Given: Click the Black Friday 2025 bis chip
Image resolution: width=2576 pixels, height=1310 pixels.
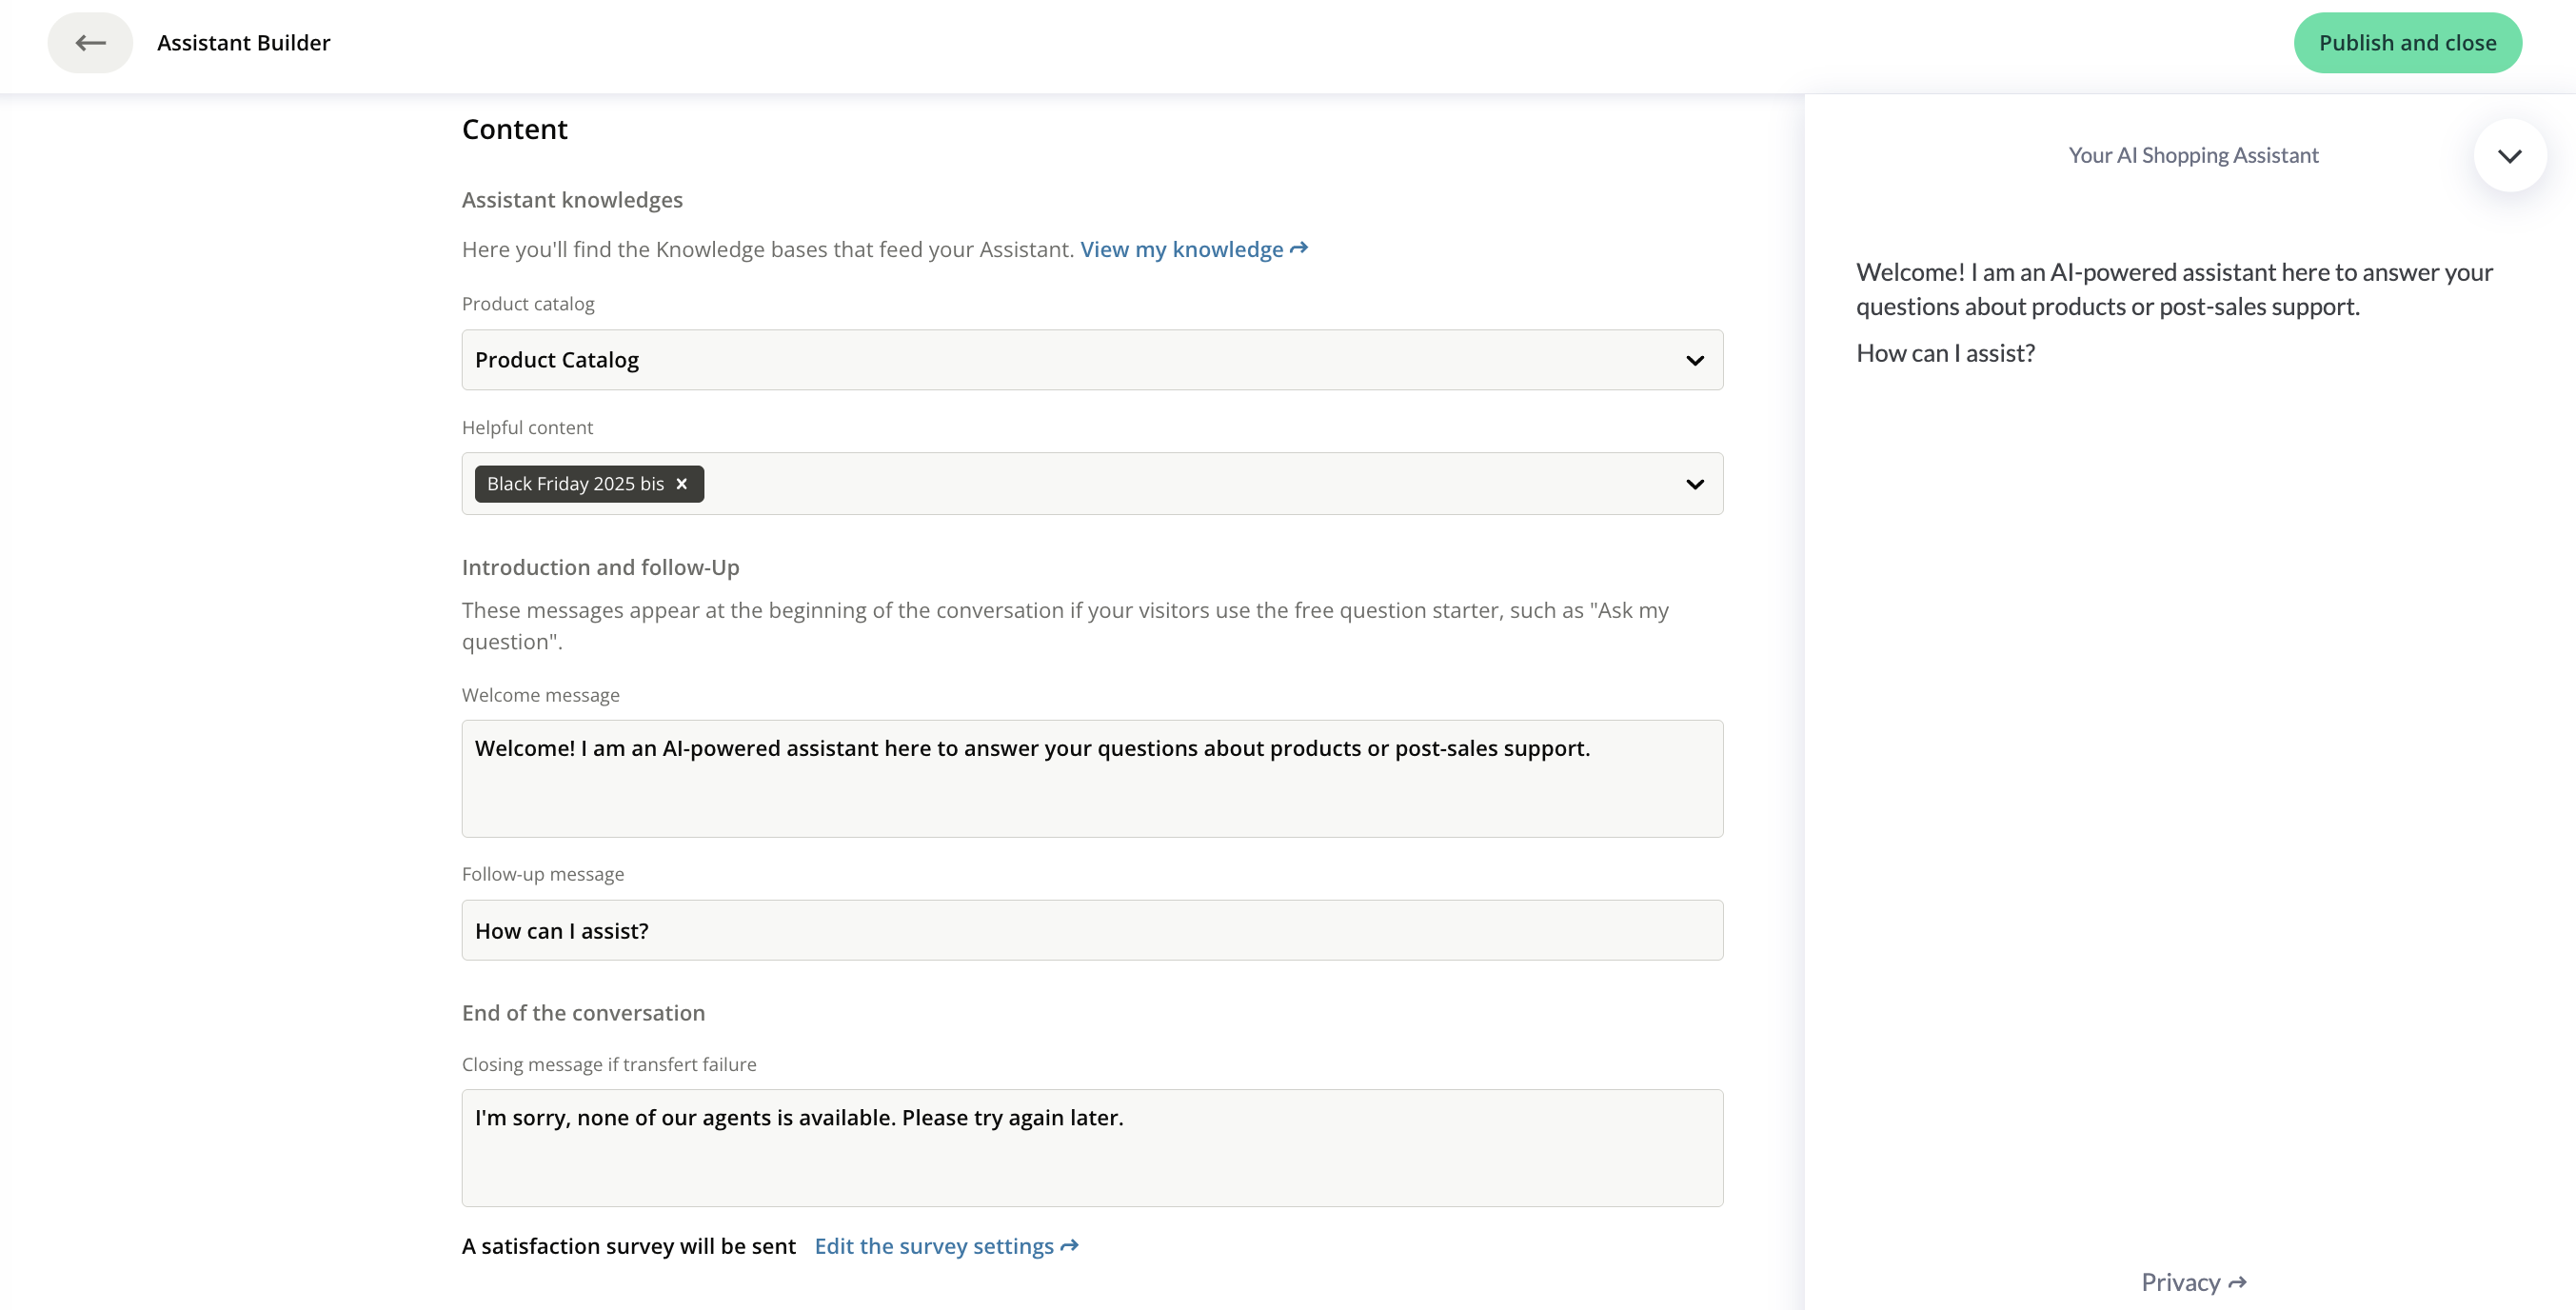Looking at the screenshot, I should [575, 484].
